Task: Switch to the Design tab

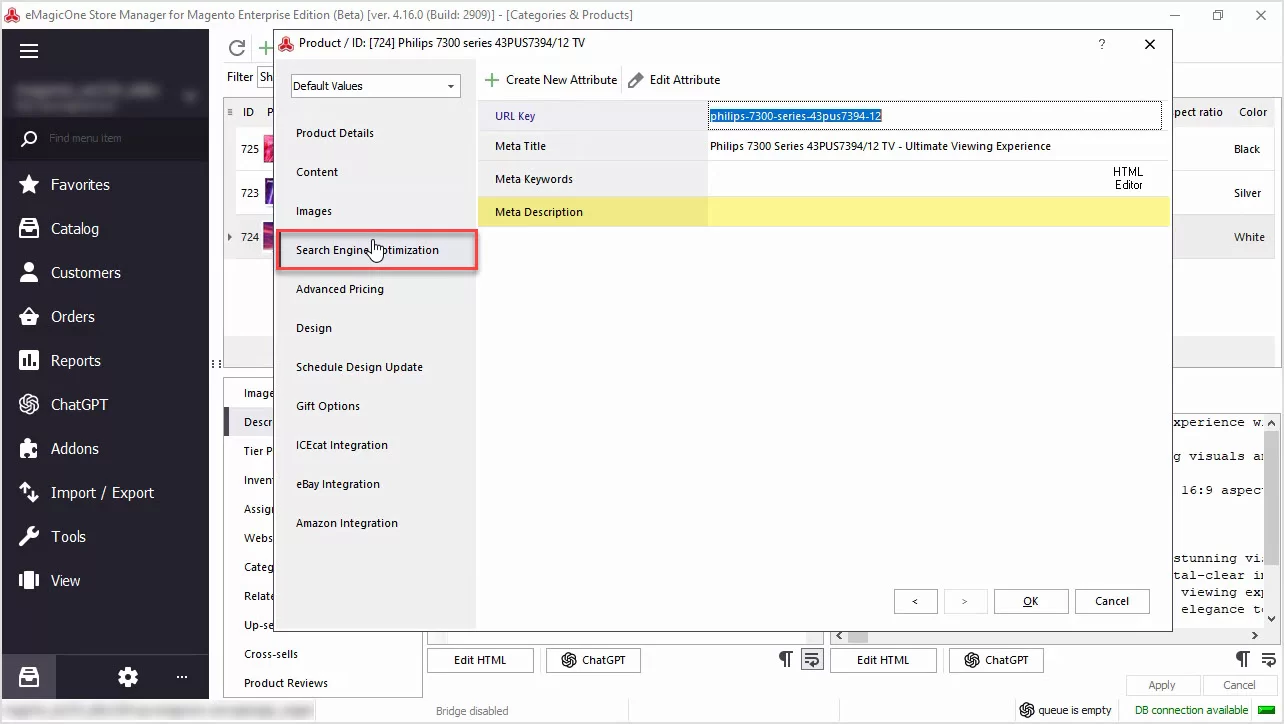Action: [x=314, y=328]
